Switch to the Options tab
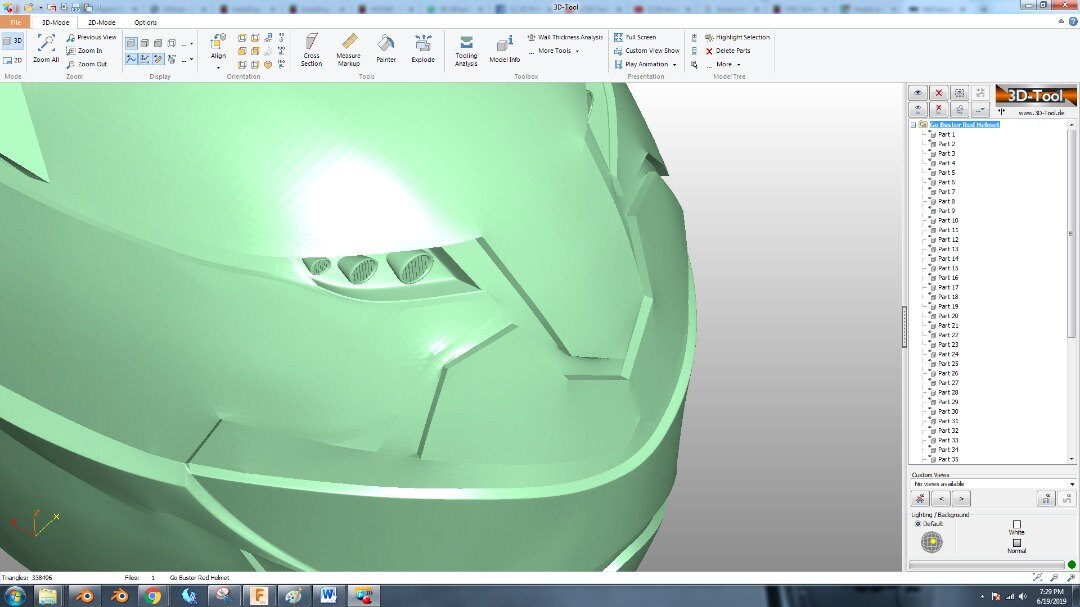1080x607 pixels. [x=145, y=22]
